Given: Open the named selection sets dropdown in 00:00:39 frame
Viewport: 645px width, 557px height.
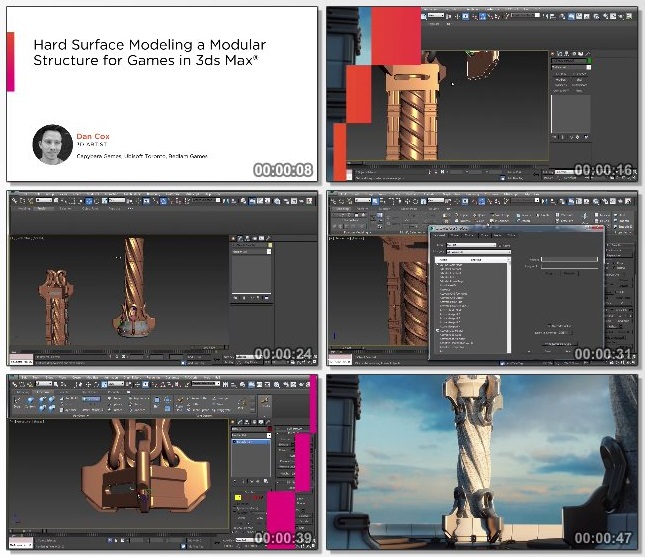Looking at the screenshot, I should tap(206, 383).
